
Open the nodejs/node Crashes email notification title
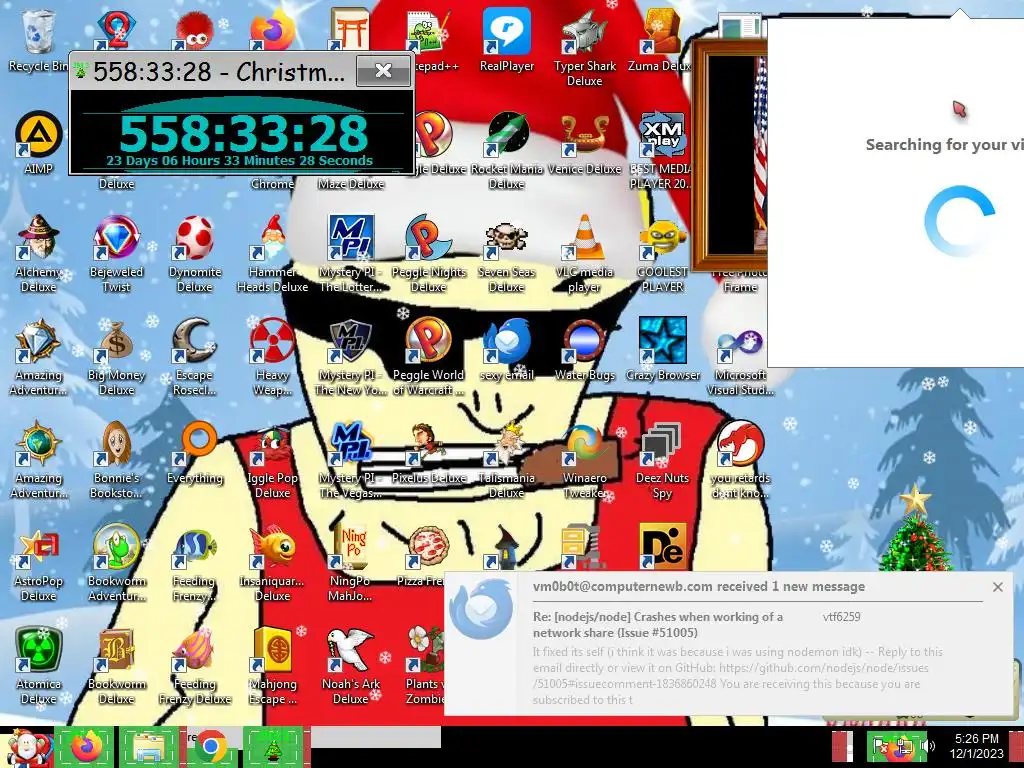[x=658, y=624]
